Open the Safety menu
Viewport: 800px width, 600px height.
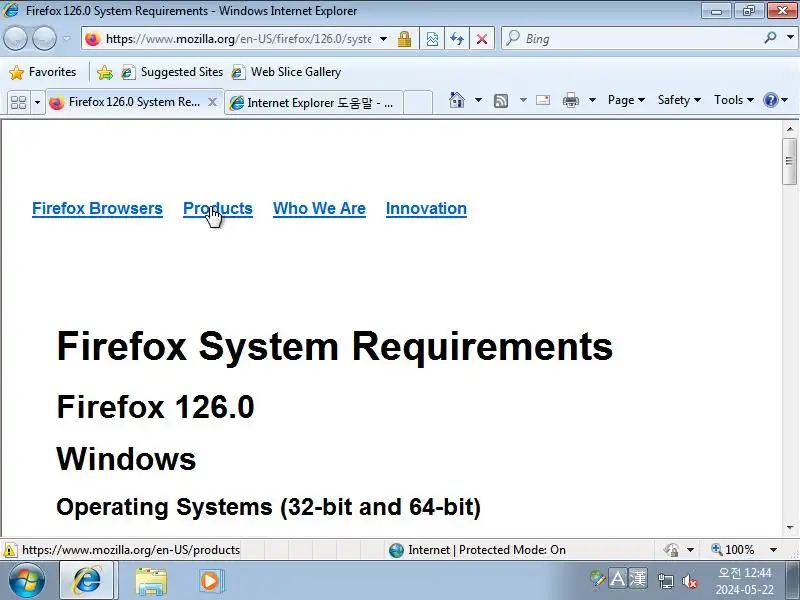(x=679, y=100)
